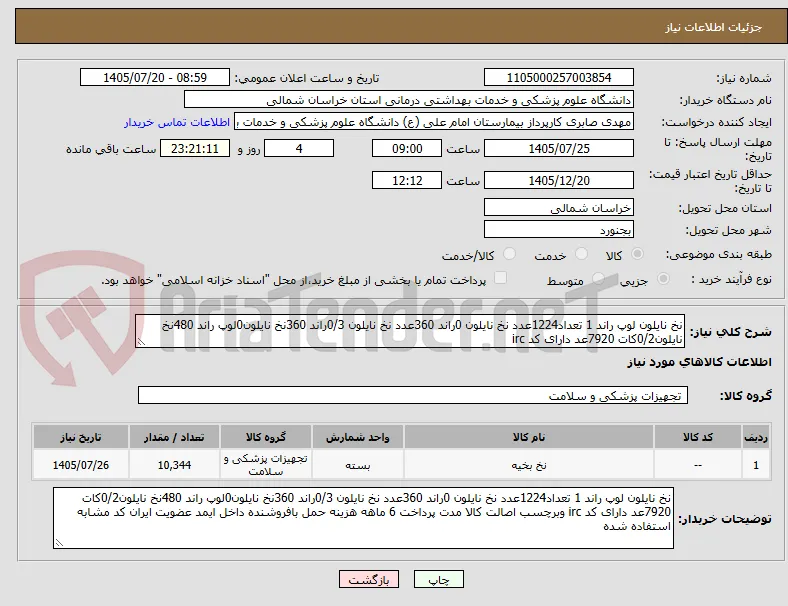
Task: Click the price validity date 1405/12/20
Action: (558, 180)
